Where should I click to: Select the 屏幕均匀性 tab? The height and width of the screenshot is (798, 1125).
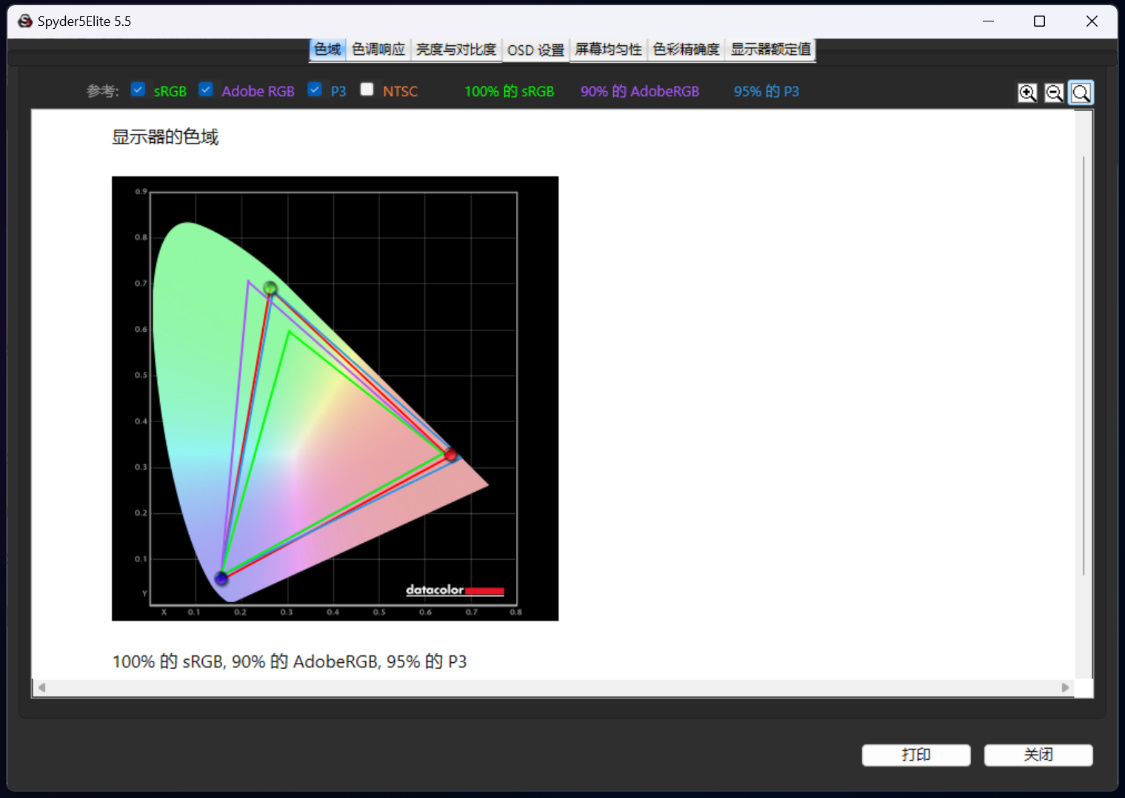pos(608,50)
